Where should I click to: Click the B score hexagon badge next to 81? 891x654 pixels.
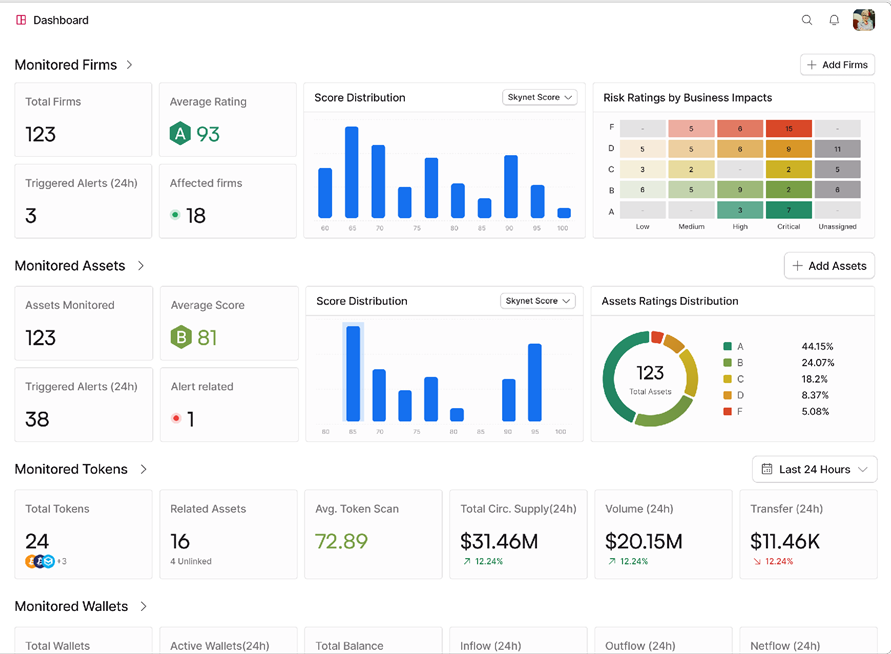pyautogui.click(x=181, y=338)
